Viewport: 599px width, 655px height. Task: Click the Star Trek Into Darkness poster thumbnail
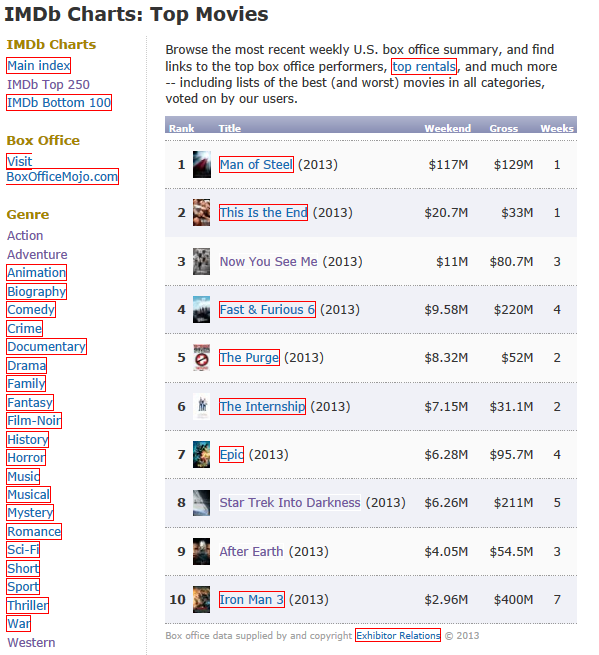point(201,503)
